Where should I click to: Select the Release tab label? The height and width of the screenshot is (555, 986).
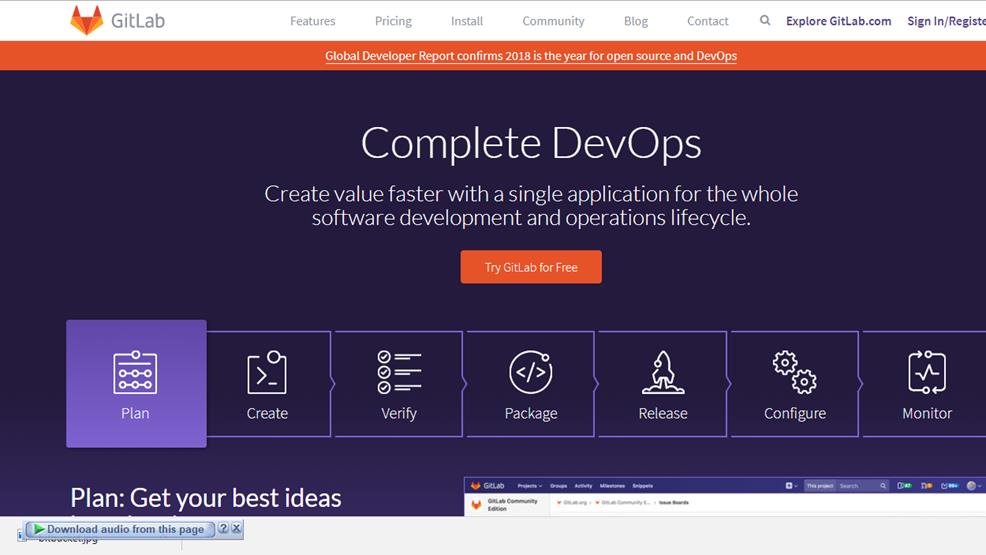[663, 413]
